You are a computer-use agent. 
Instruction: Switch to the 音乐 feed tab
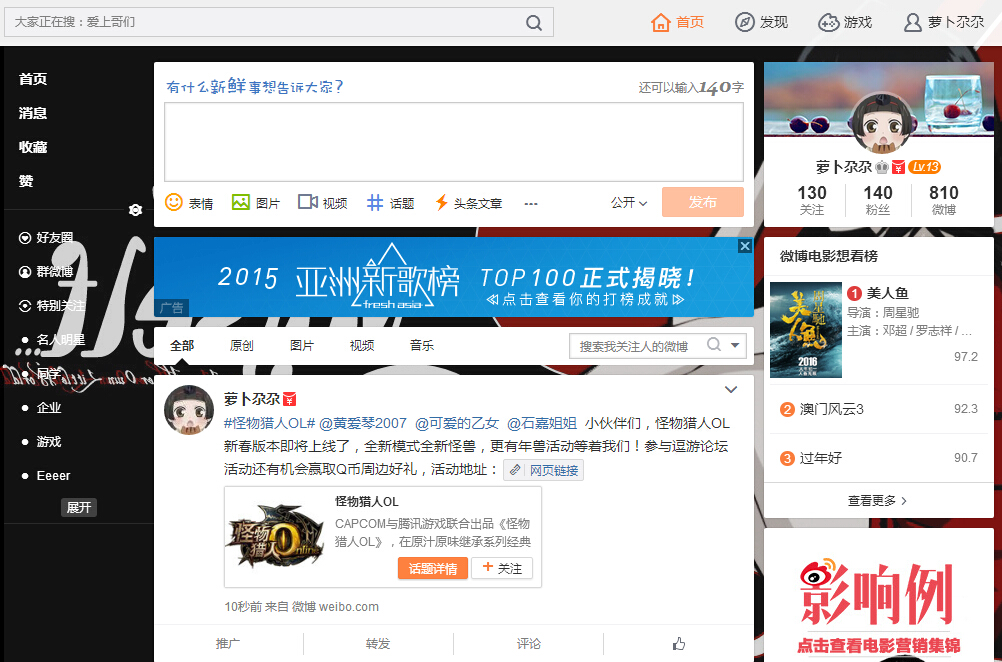(x=422, y=346)
